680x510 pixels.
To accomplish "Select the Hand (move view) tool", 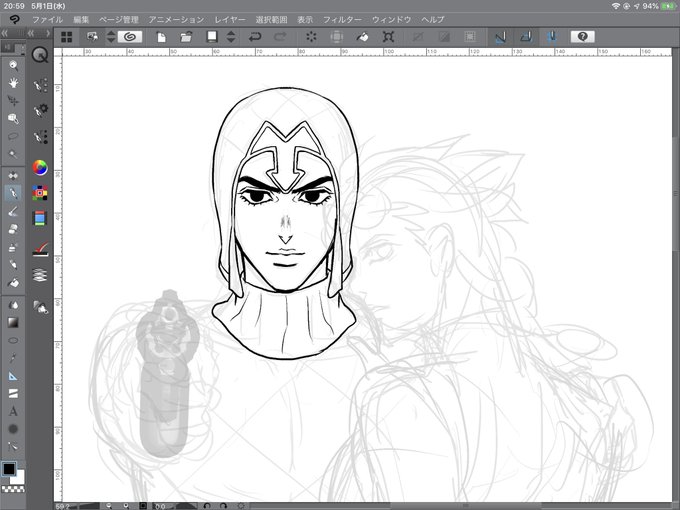I will click(x=13, y=83).
